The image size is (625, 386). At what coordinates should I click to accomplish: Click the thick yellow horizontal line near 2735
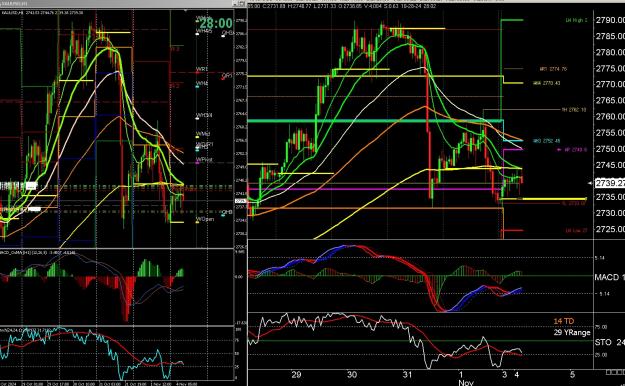(x=542, y=199)
